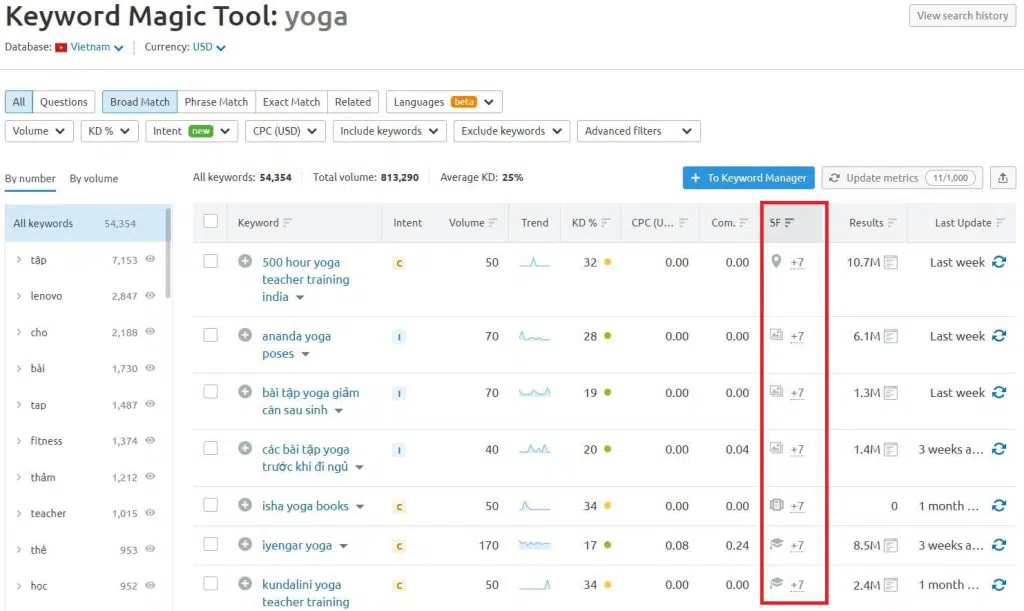Click the keyword groups sidebar scrollbar
The height and width of the screenshot is (611, 1024).
click(168, 253)
